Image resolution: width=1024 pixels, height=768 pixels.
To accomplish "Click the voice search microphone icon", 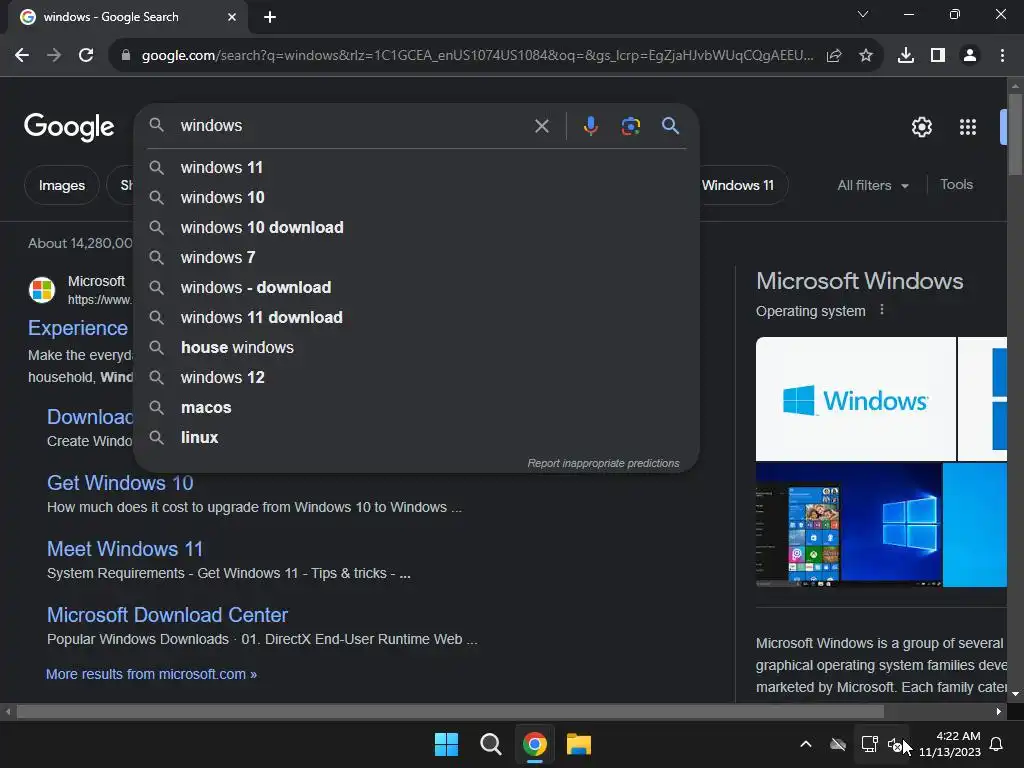I will click(590, 125).
